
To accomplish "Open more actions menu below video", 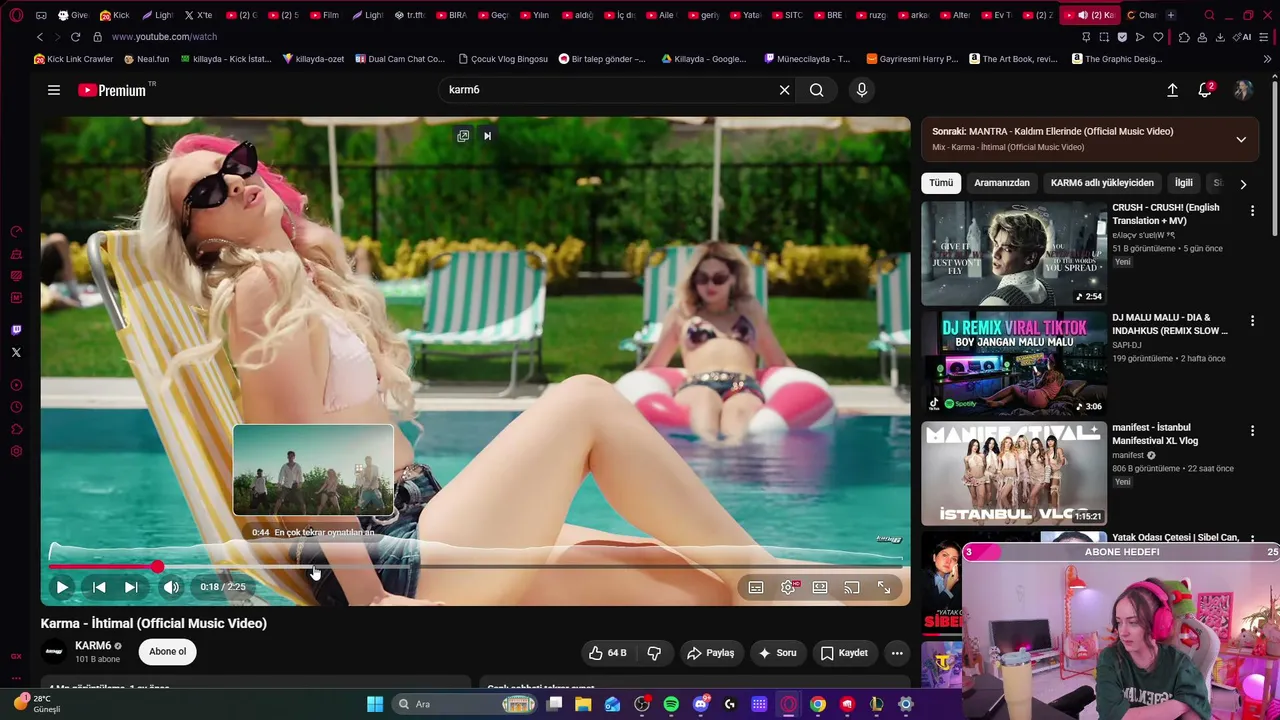I will (x=897, y=653).
